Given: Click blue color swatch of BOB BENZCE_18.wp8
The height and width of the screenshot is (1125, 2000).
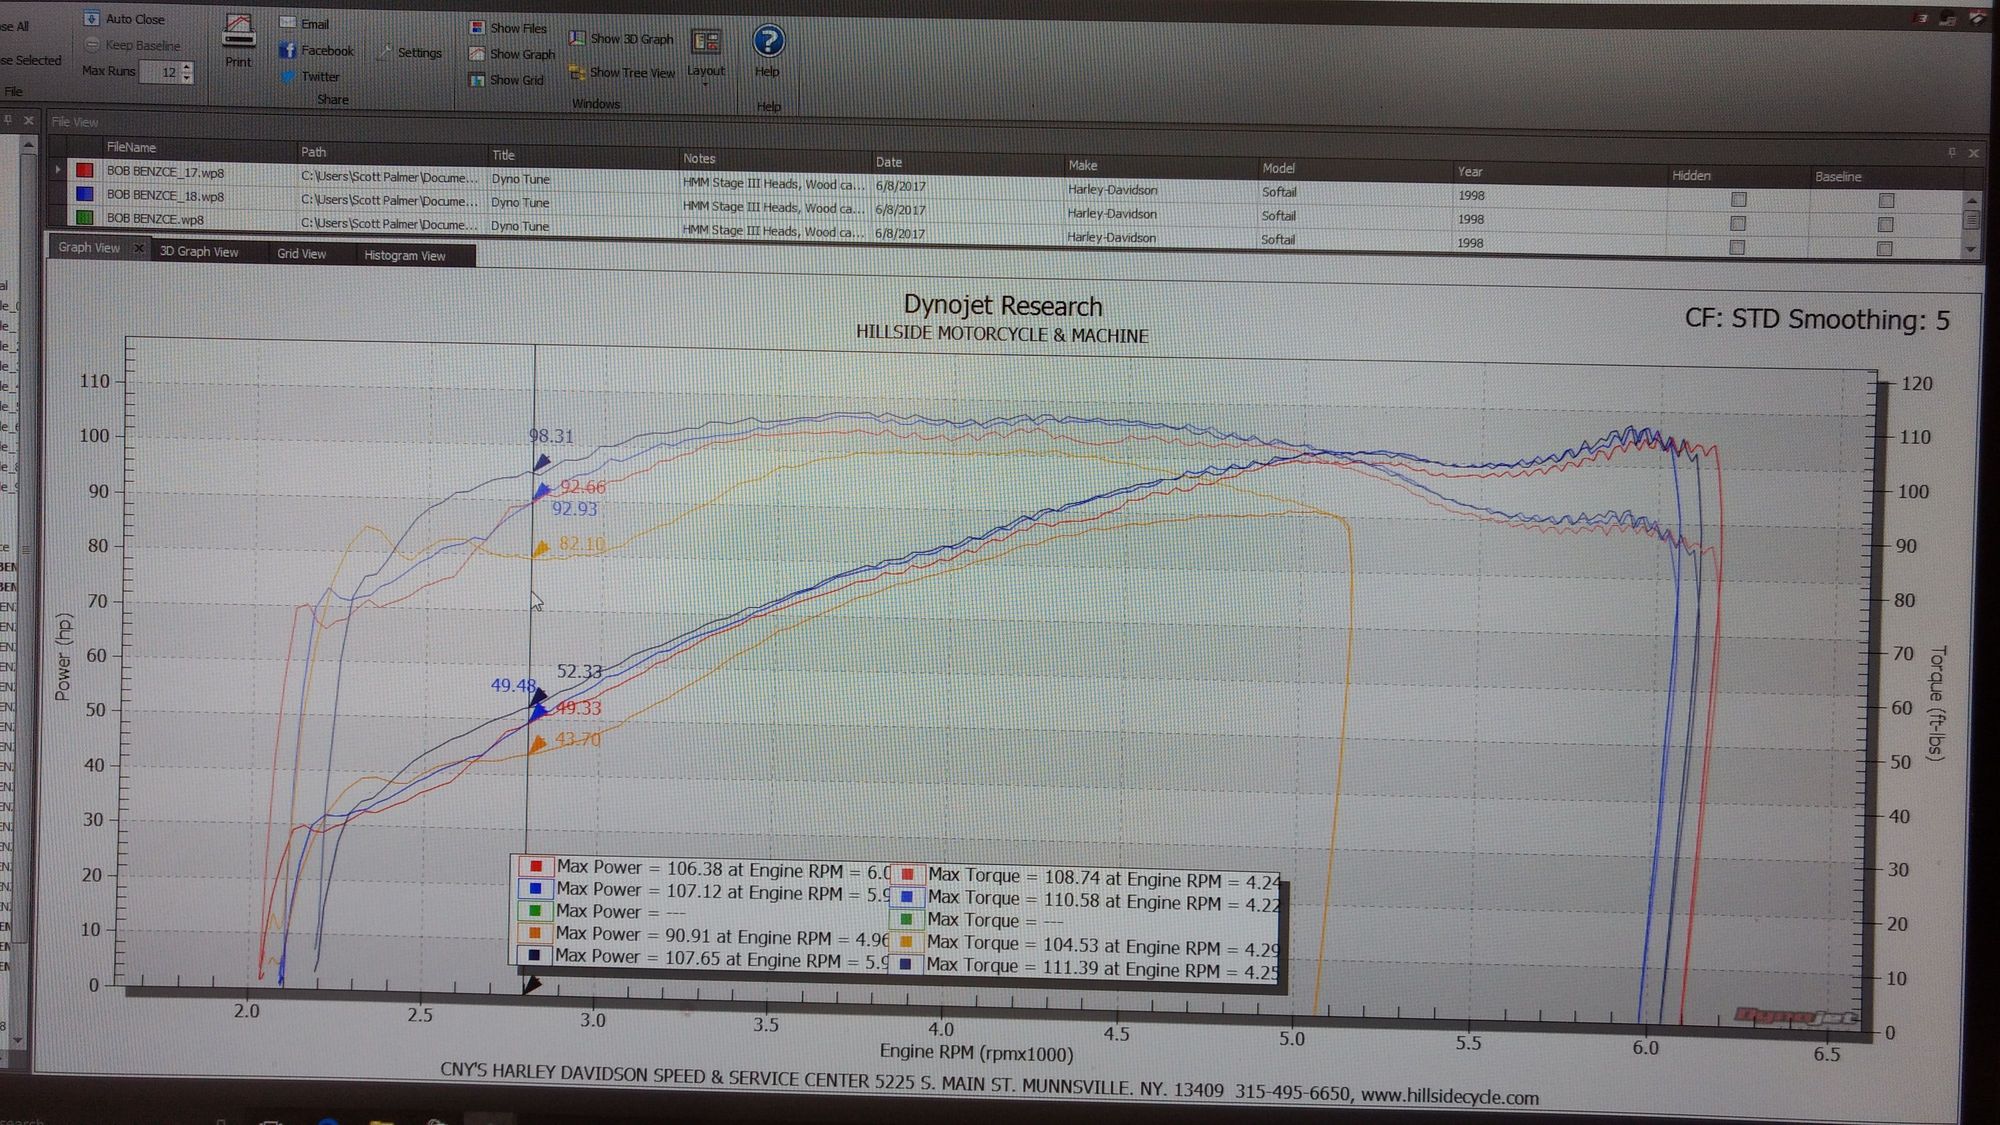Looking at the screenshot, I should (x=85, y=194).
